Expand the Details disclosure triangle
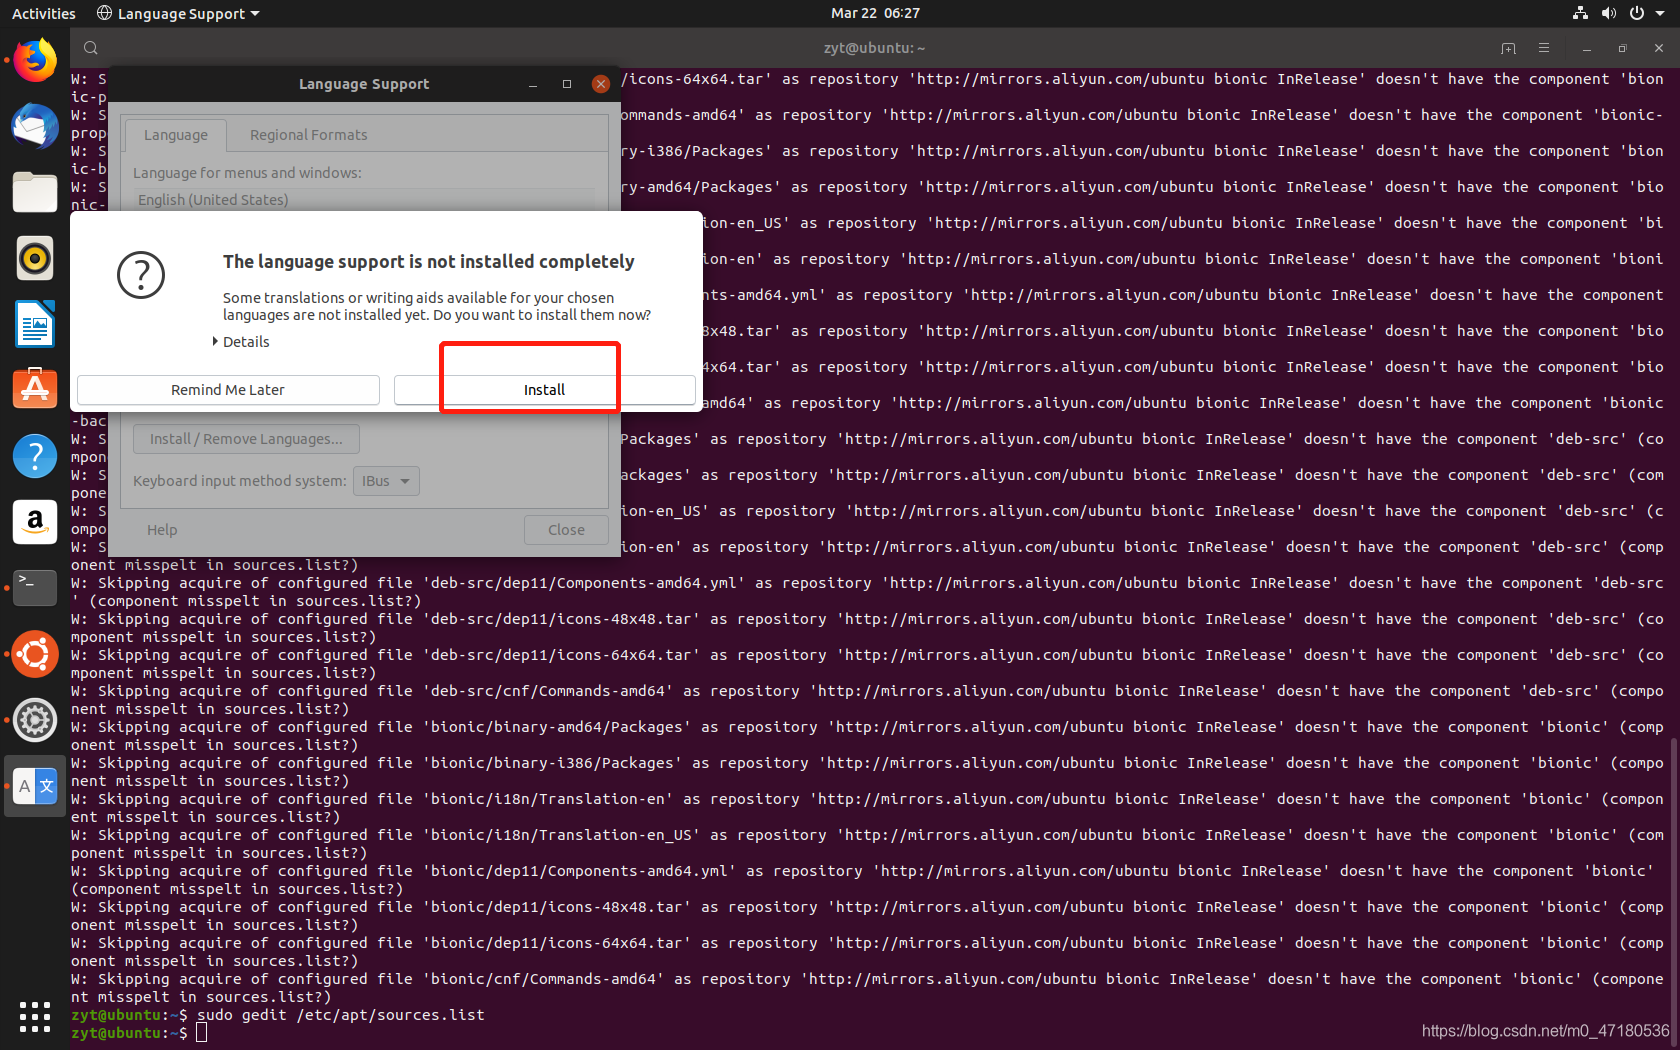 pos(215,342)
